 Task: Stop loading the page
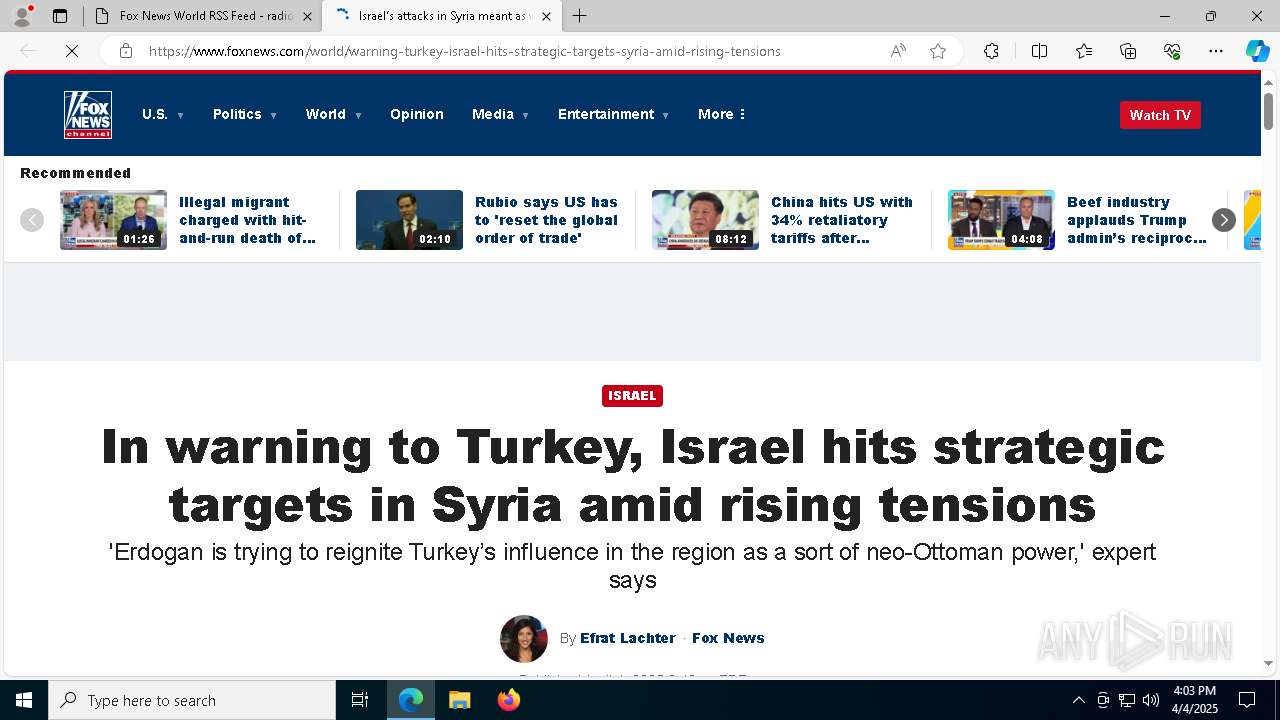(x=72, y=51)
